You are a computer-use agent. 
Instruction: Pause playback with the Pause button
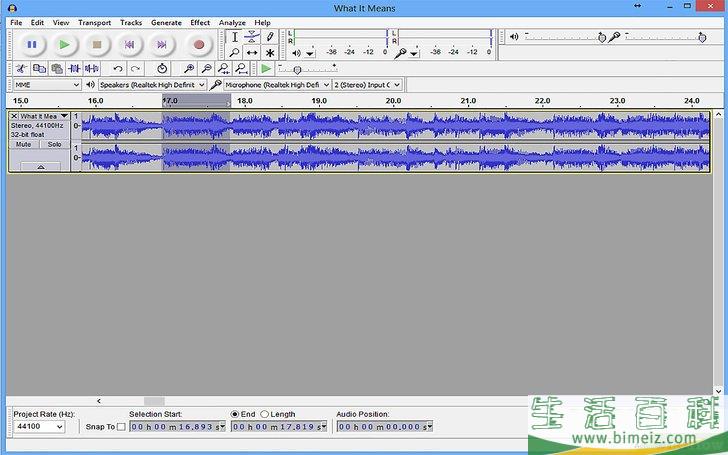coord(32,45)
